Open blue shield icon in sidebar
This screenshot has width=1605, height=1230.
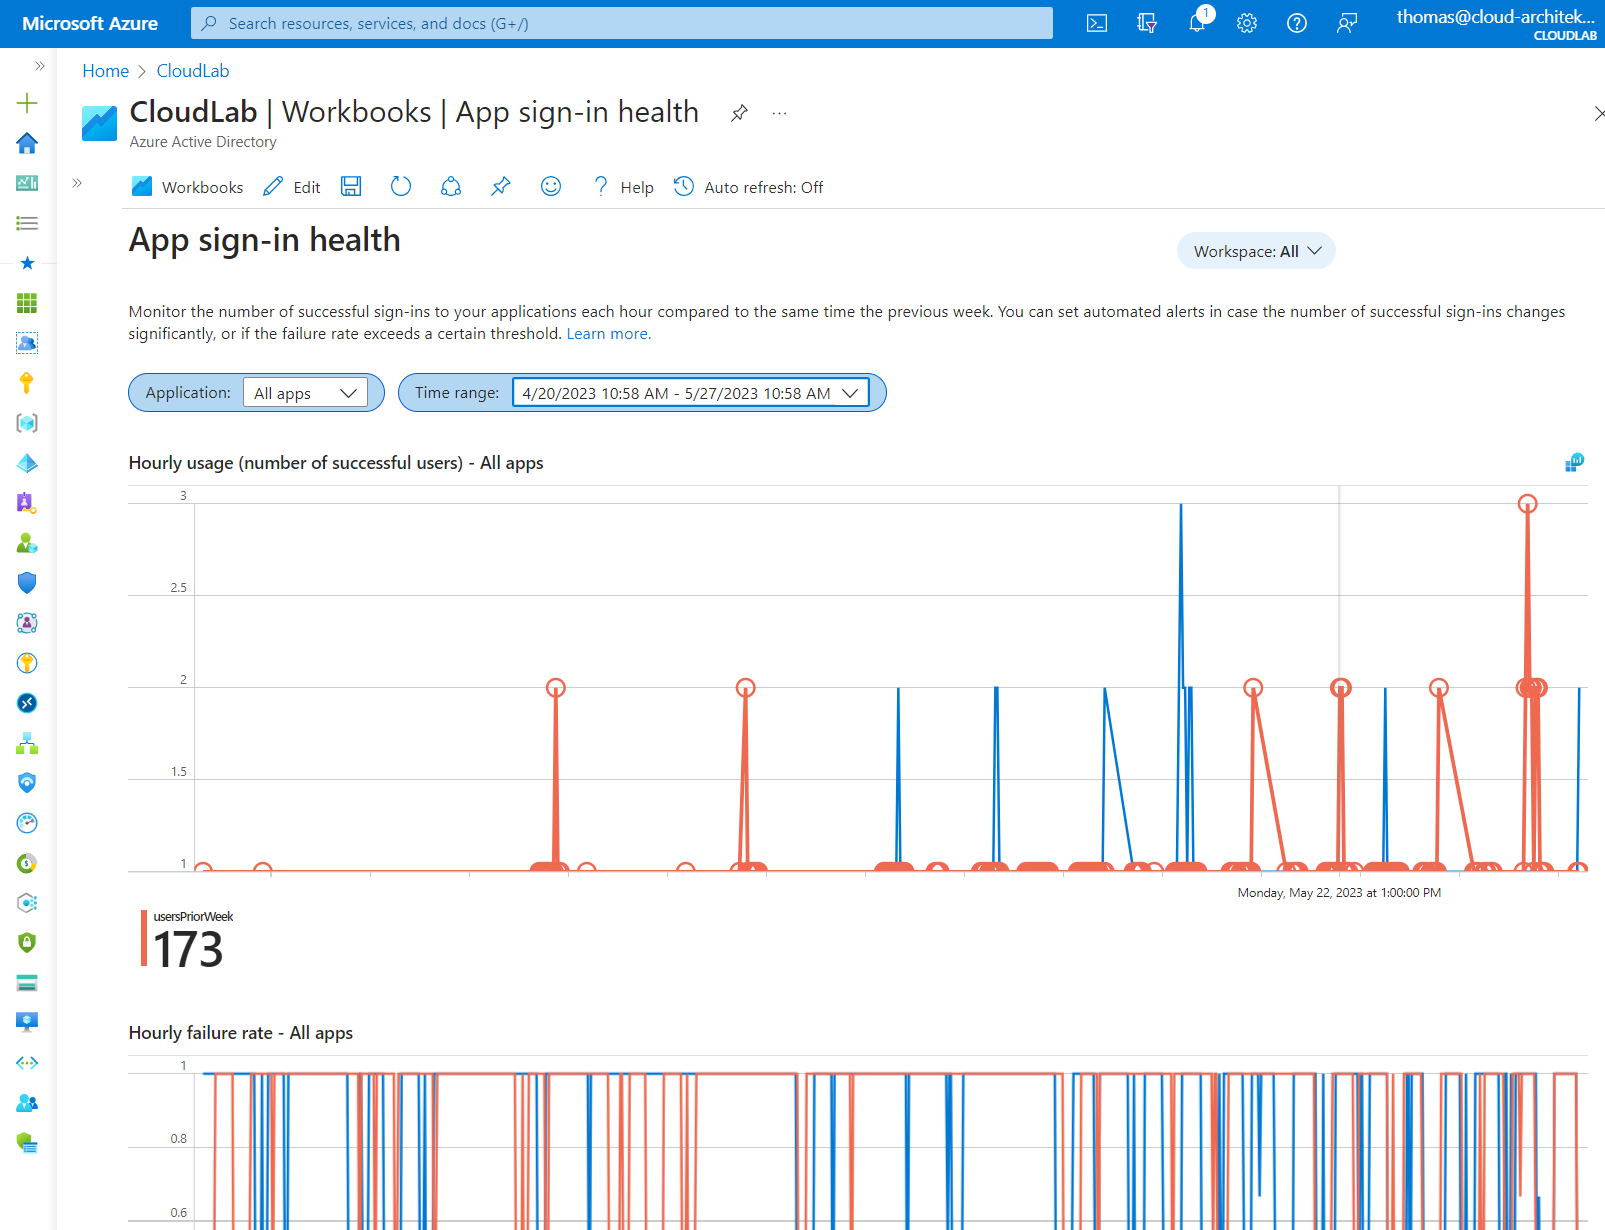click(x=27, y=583)
